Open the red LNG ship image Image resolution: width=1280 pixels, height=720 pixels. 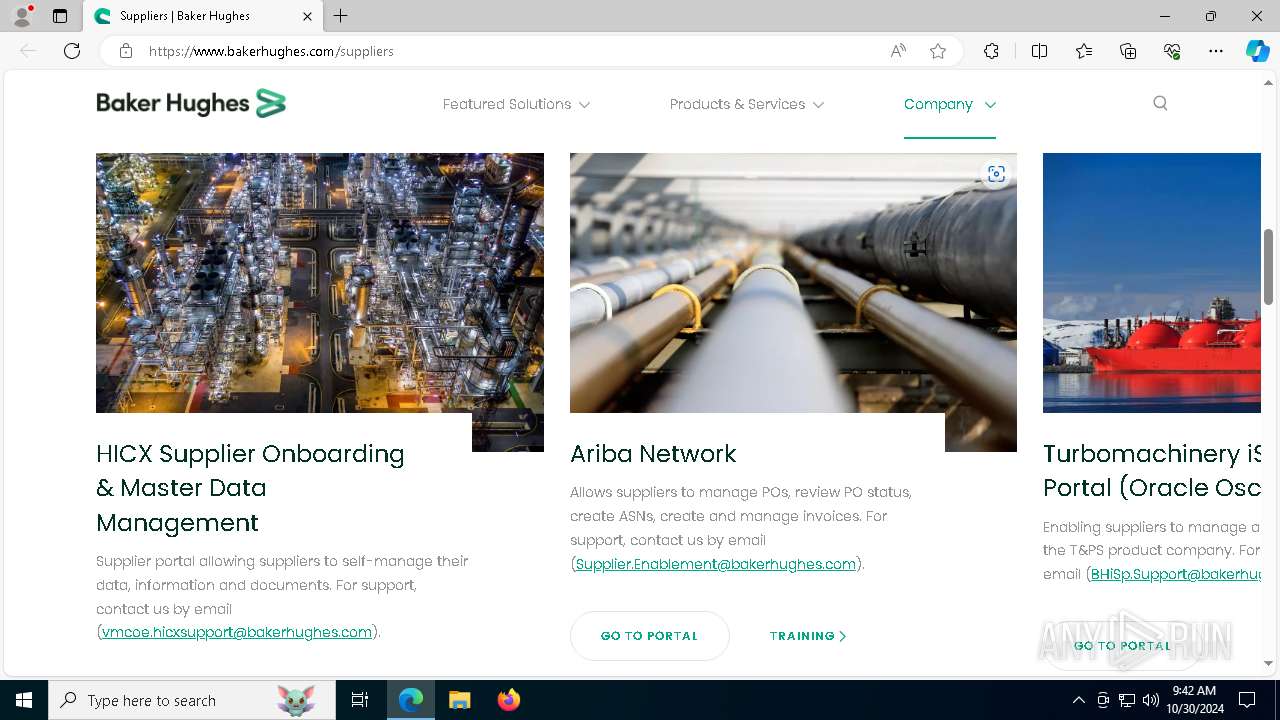coord(1152,283)
